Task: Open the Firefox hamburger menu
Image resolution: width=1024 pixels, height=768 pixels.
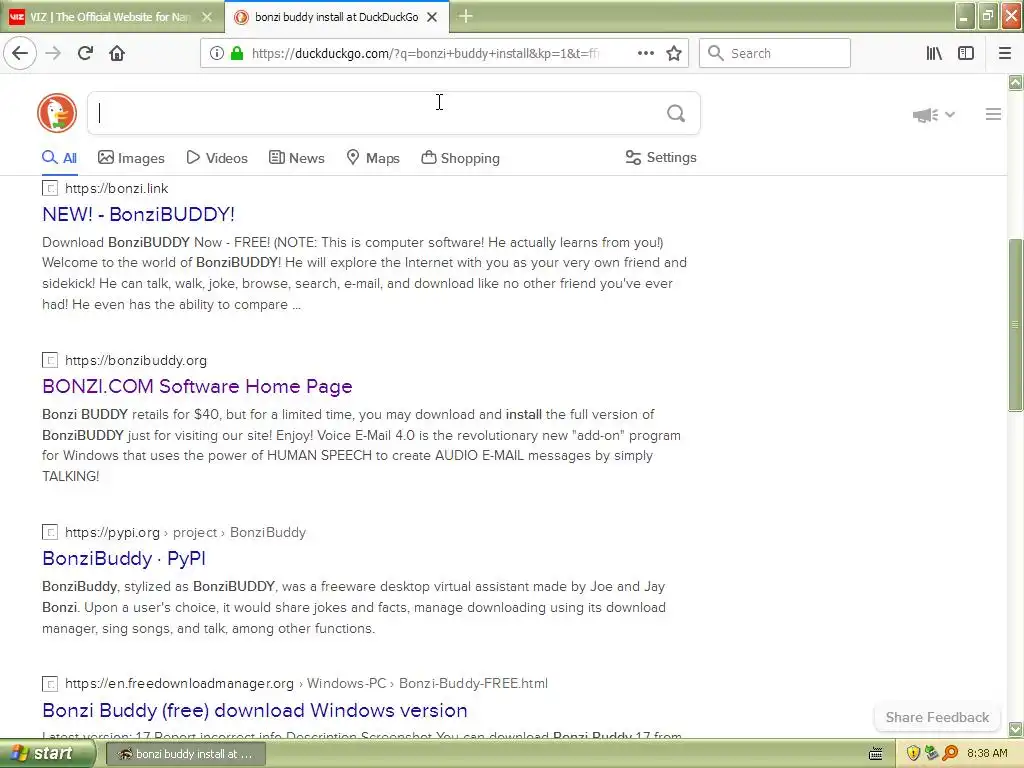Action: click(x=1005, y=53)
